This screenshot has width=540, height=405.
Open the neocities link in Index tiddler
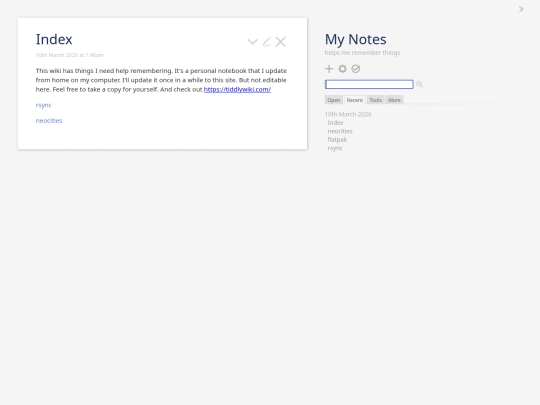(x=49, y=121)
